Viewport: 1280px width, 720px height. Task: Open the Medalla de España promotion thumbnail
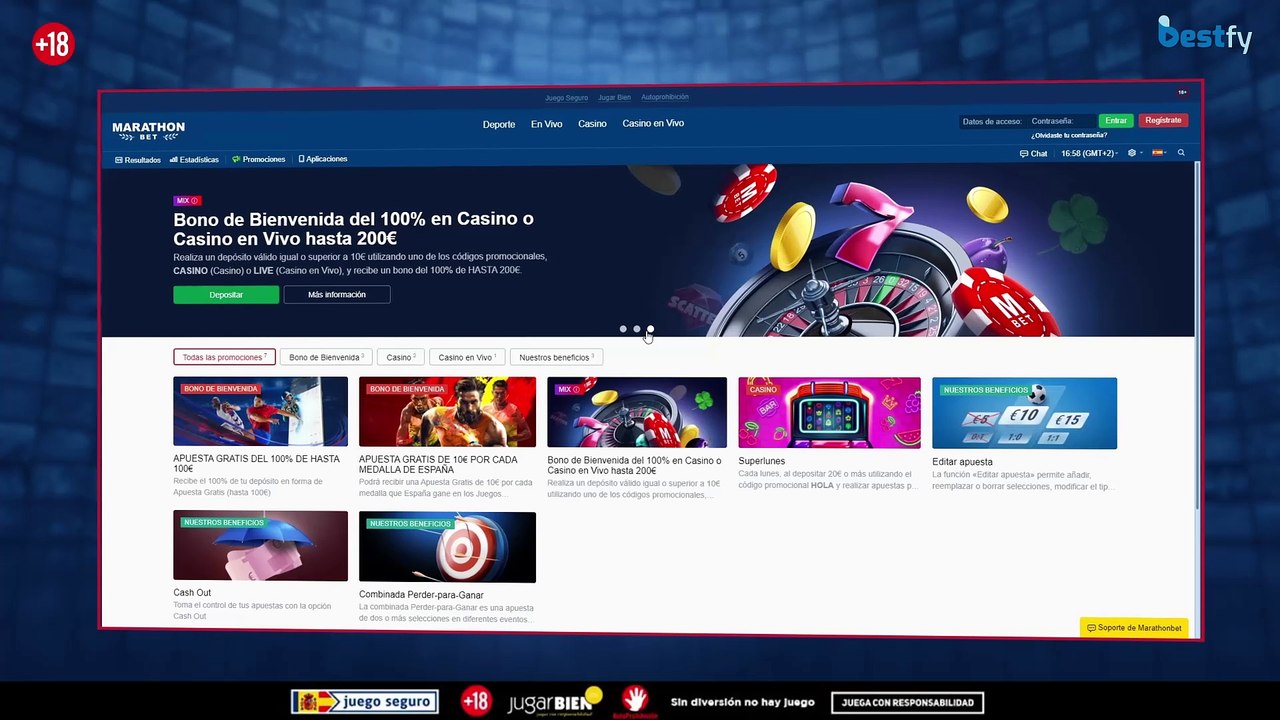point(447,412)
